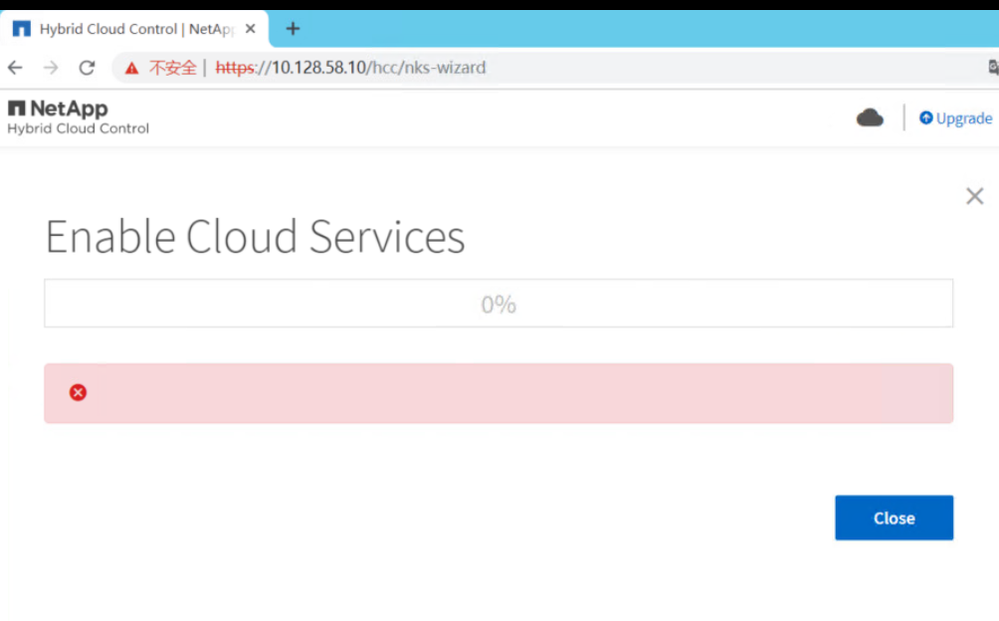
Task: Click the translate icon in the address bar
Action: [992, 68]
